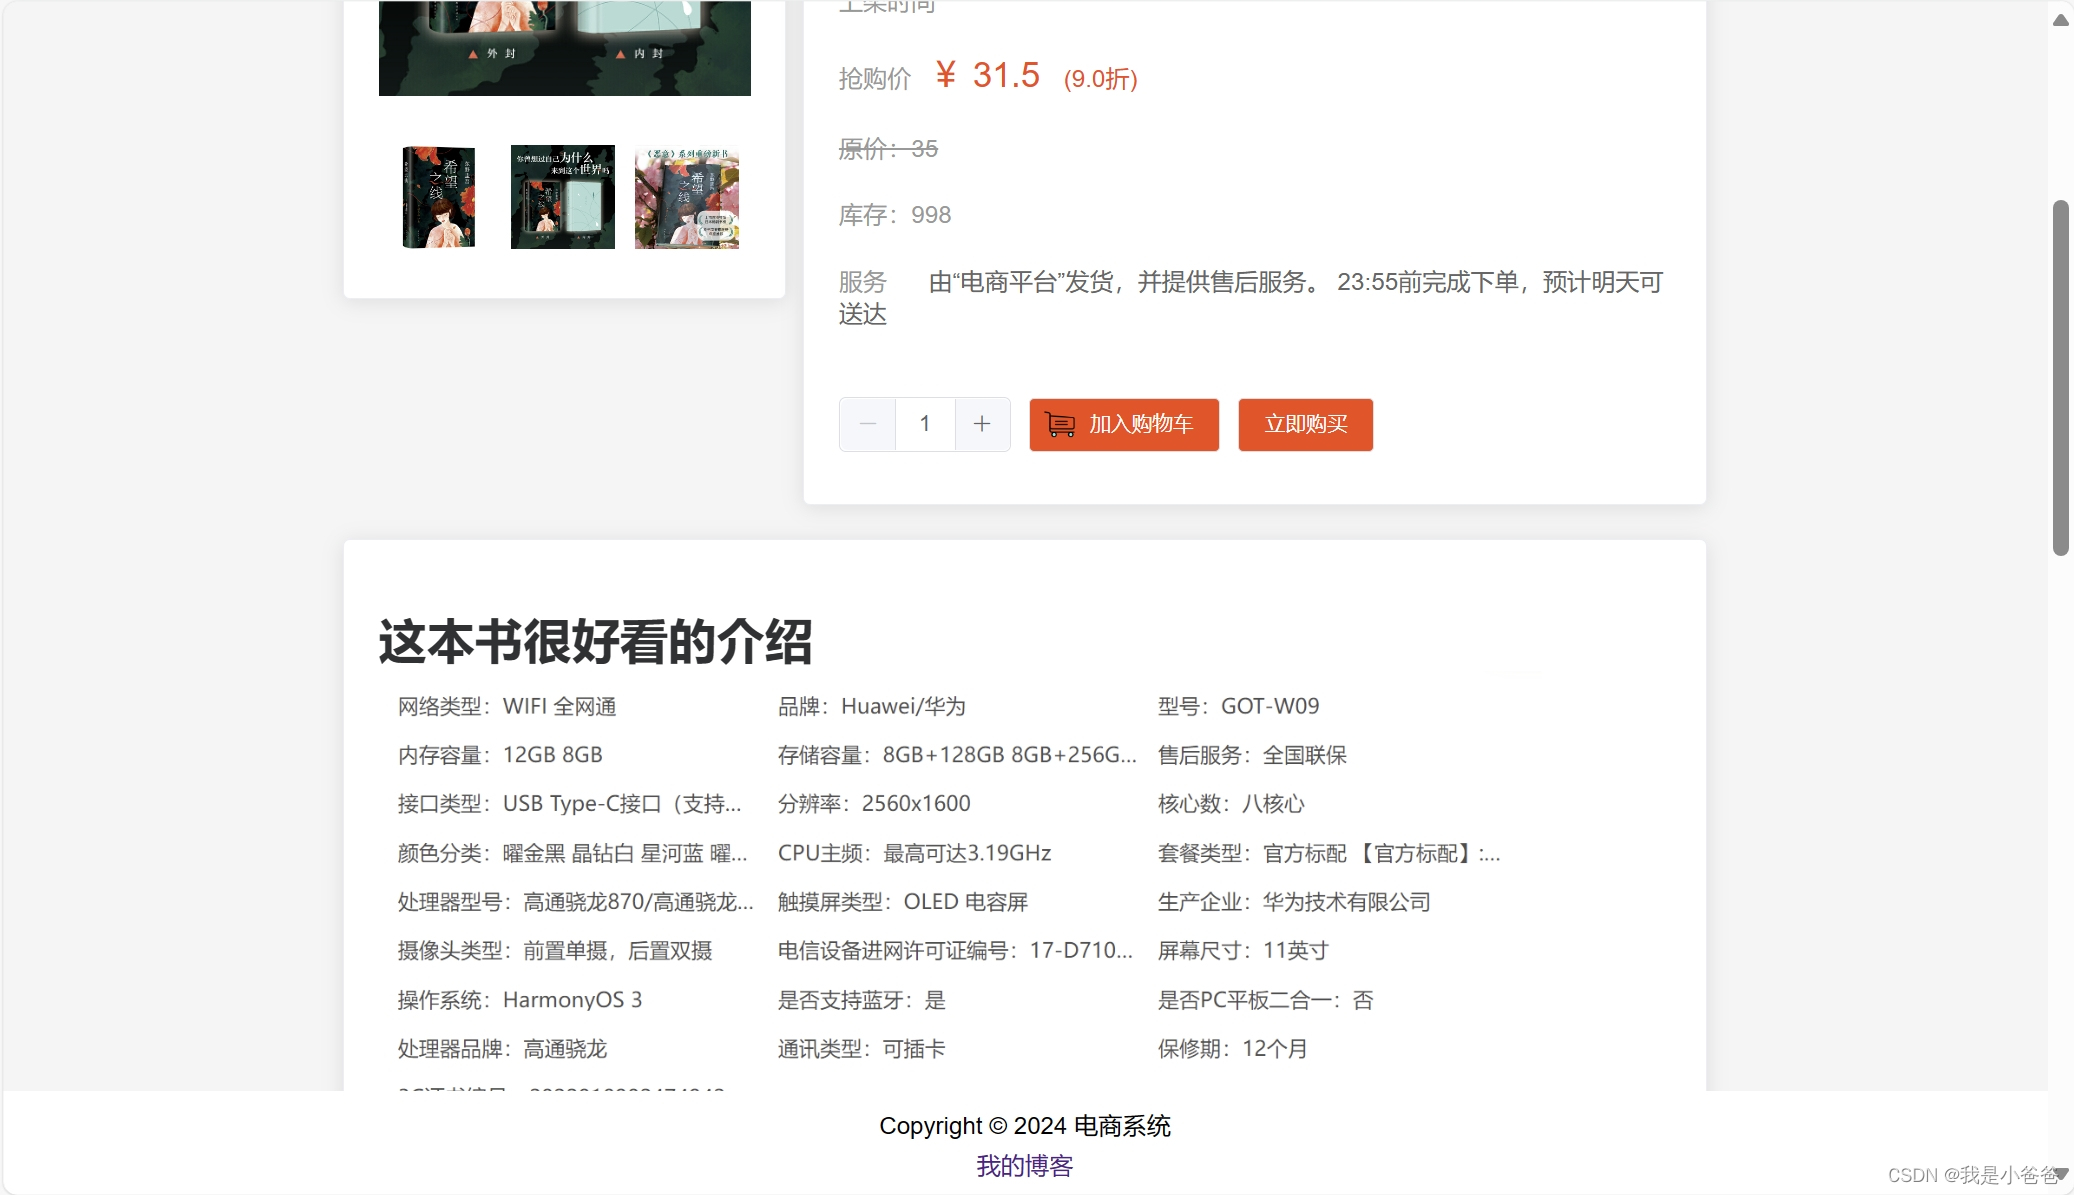Click the Copyright 2024 电商系统 footer text
The image size is (2074, 1195).
pos(1023,1125)
